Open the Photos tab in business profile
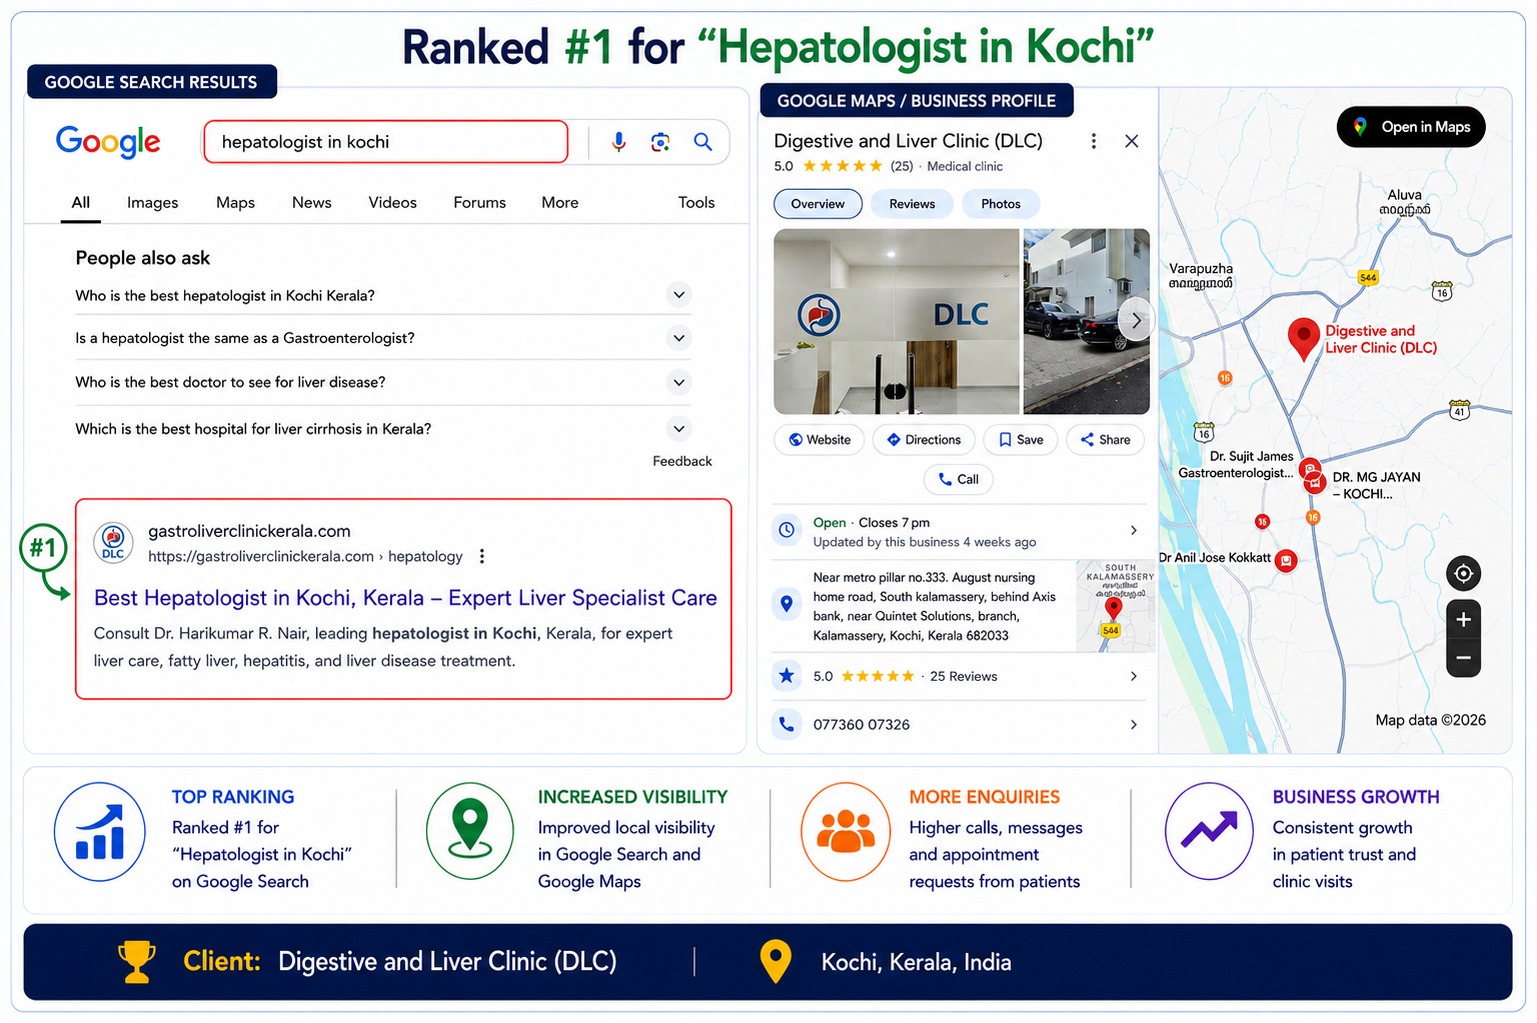This screenshot has width=1537, height=1023. 1001,204
